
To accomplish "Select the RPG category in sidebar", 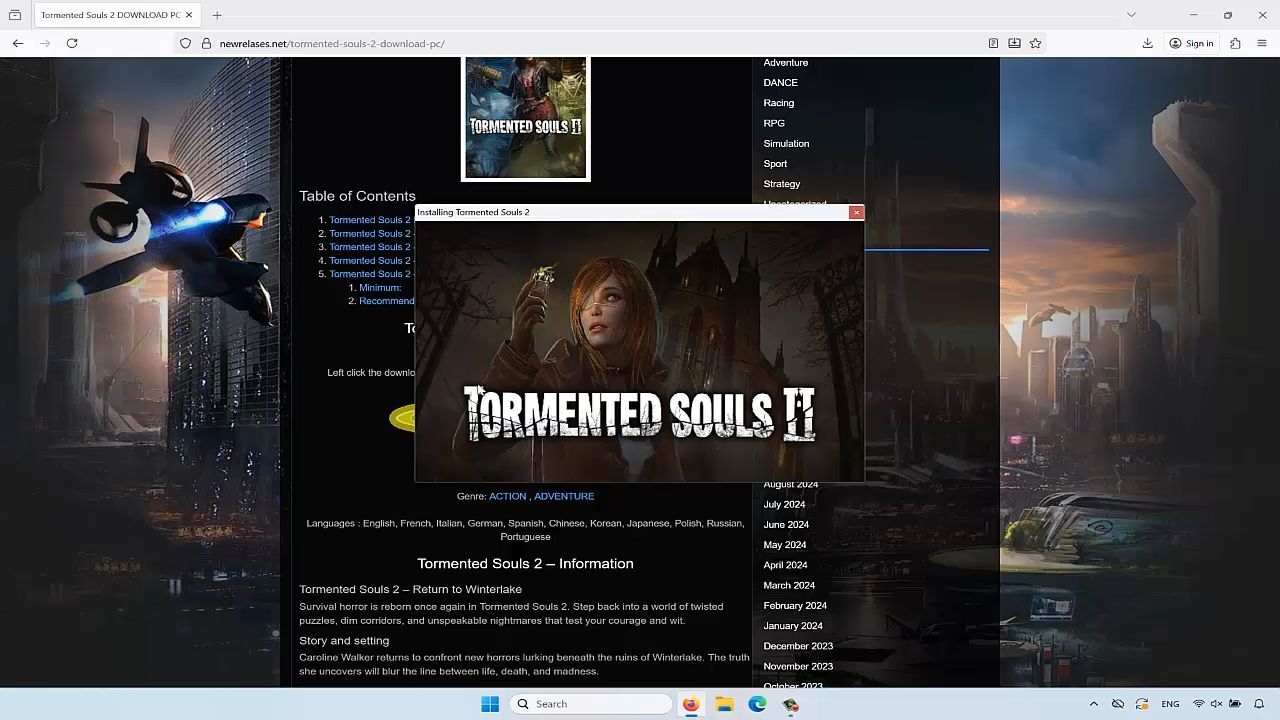I will pyautogui.click(x=774, y=123).
